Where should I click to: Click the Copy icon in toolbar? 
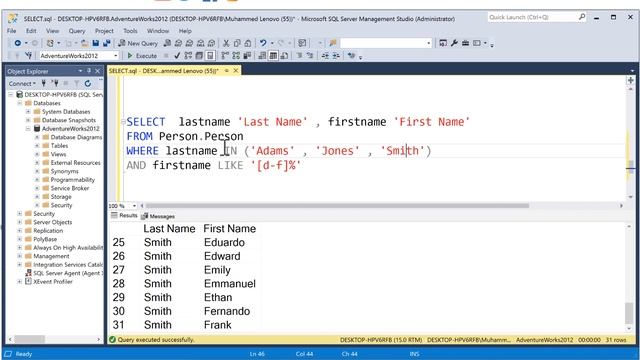(x=237, y=43)
